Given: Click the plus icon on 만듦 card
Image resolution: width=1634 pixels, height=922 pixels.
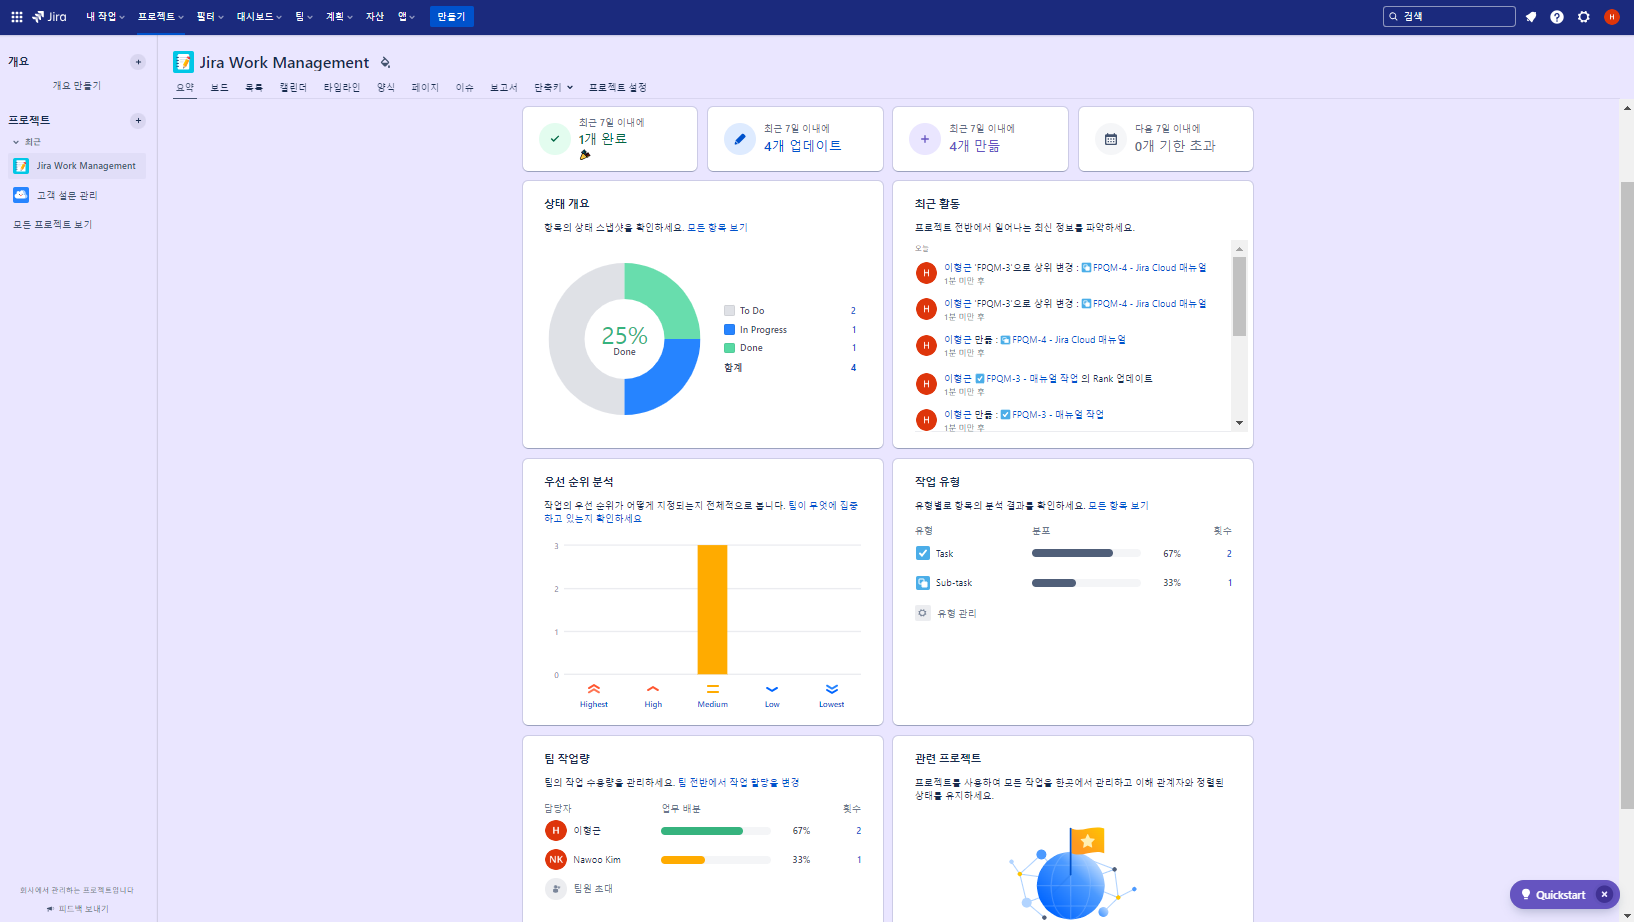Looking at the screenshot, I should coord(925,139).
